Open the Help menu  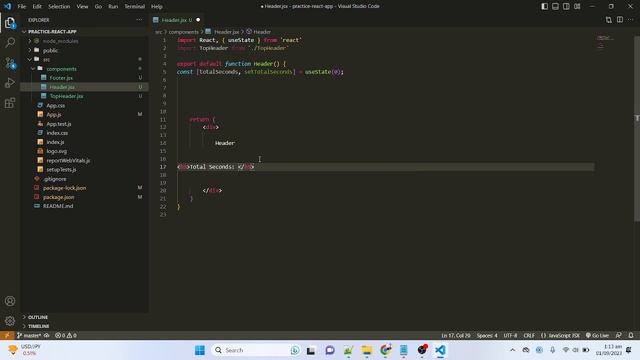point(157,7)
